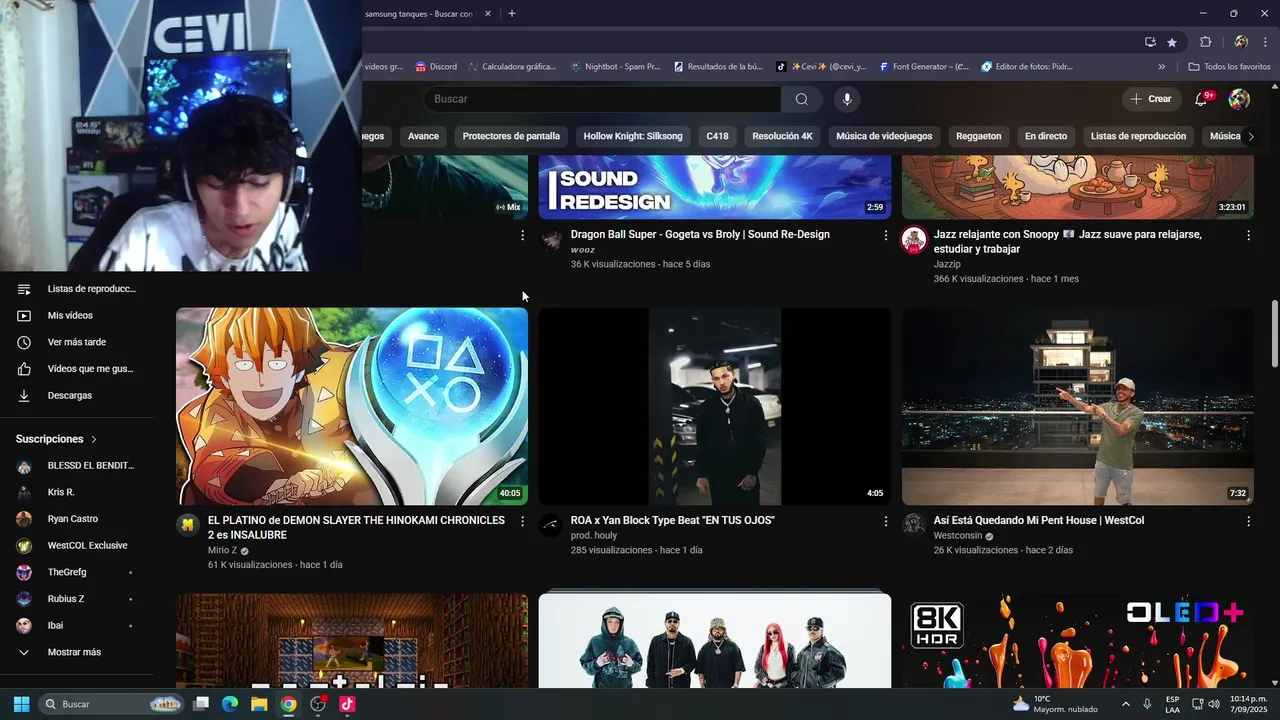Screen dimensions: 1280x720
Task: Select the Resolución 4K chip
Action: click(782, 136)
